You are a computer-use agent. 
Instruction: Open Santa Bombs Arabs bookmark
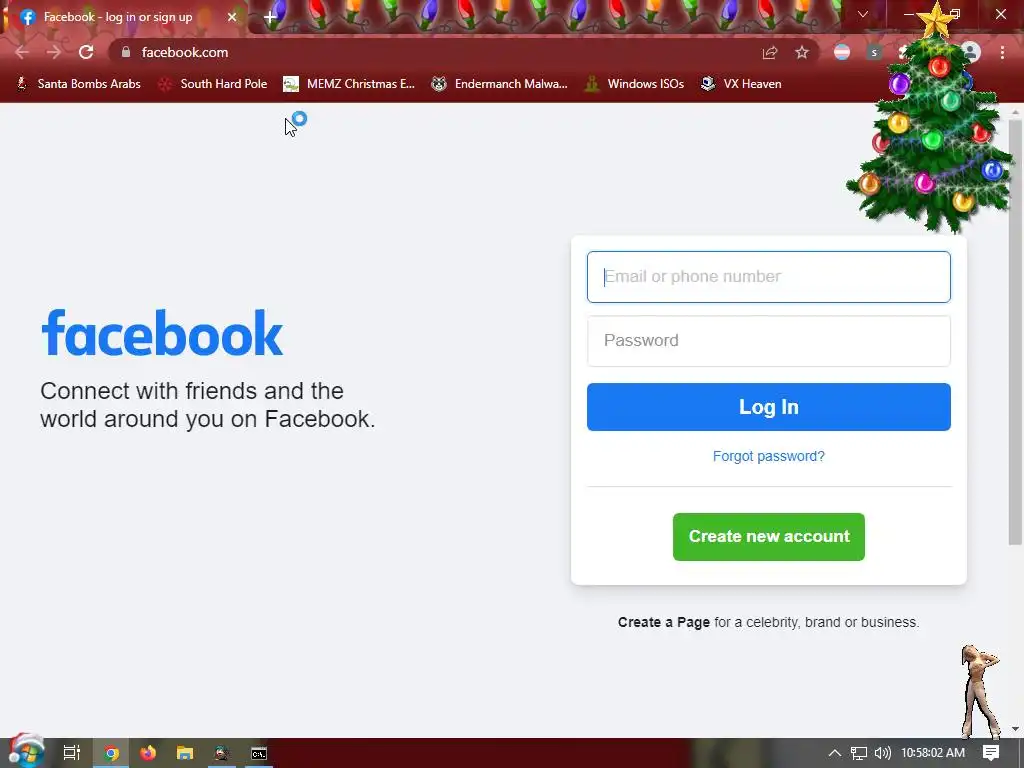(78, 84)
